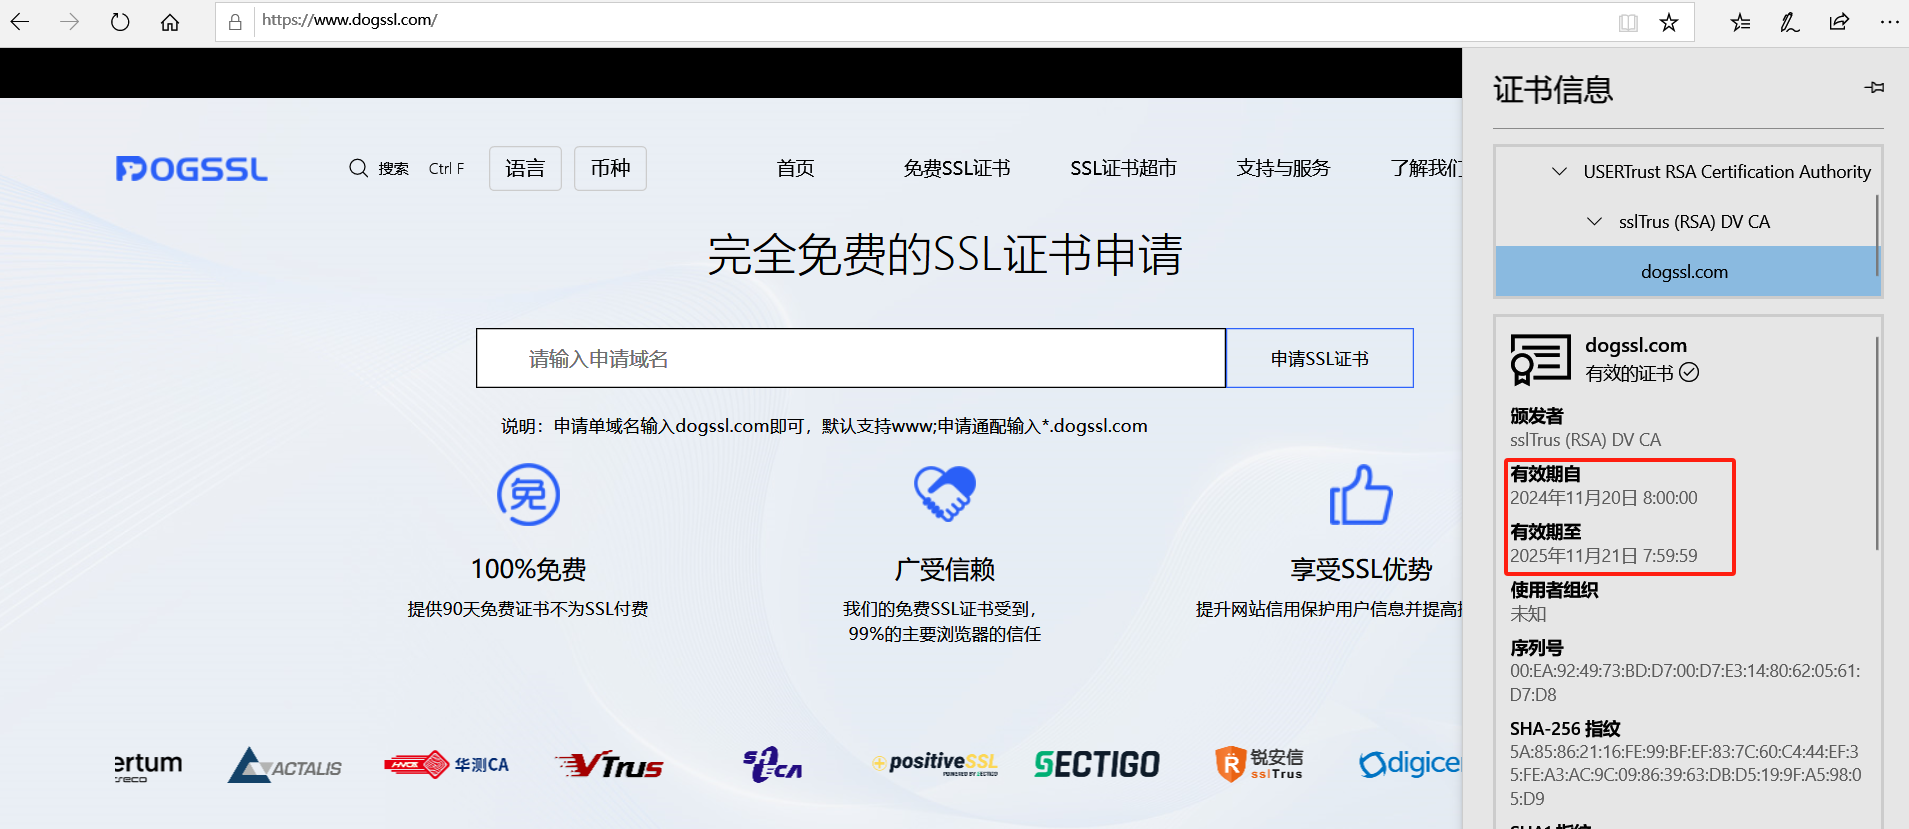
Task: Select USERTrust RSA Certification Authority entry
Action: 1727,171
